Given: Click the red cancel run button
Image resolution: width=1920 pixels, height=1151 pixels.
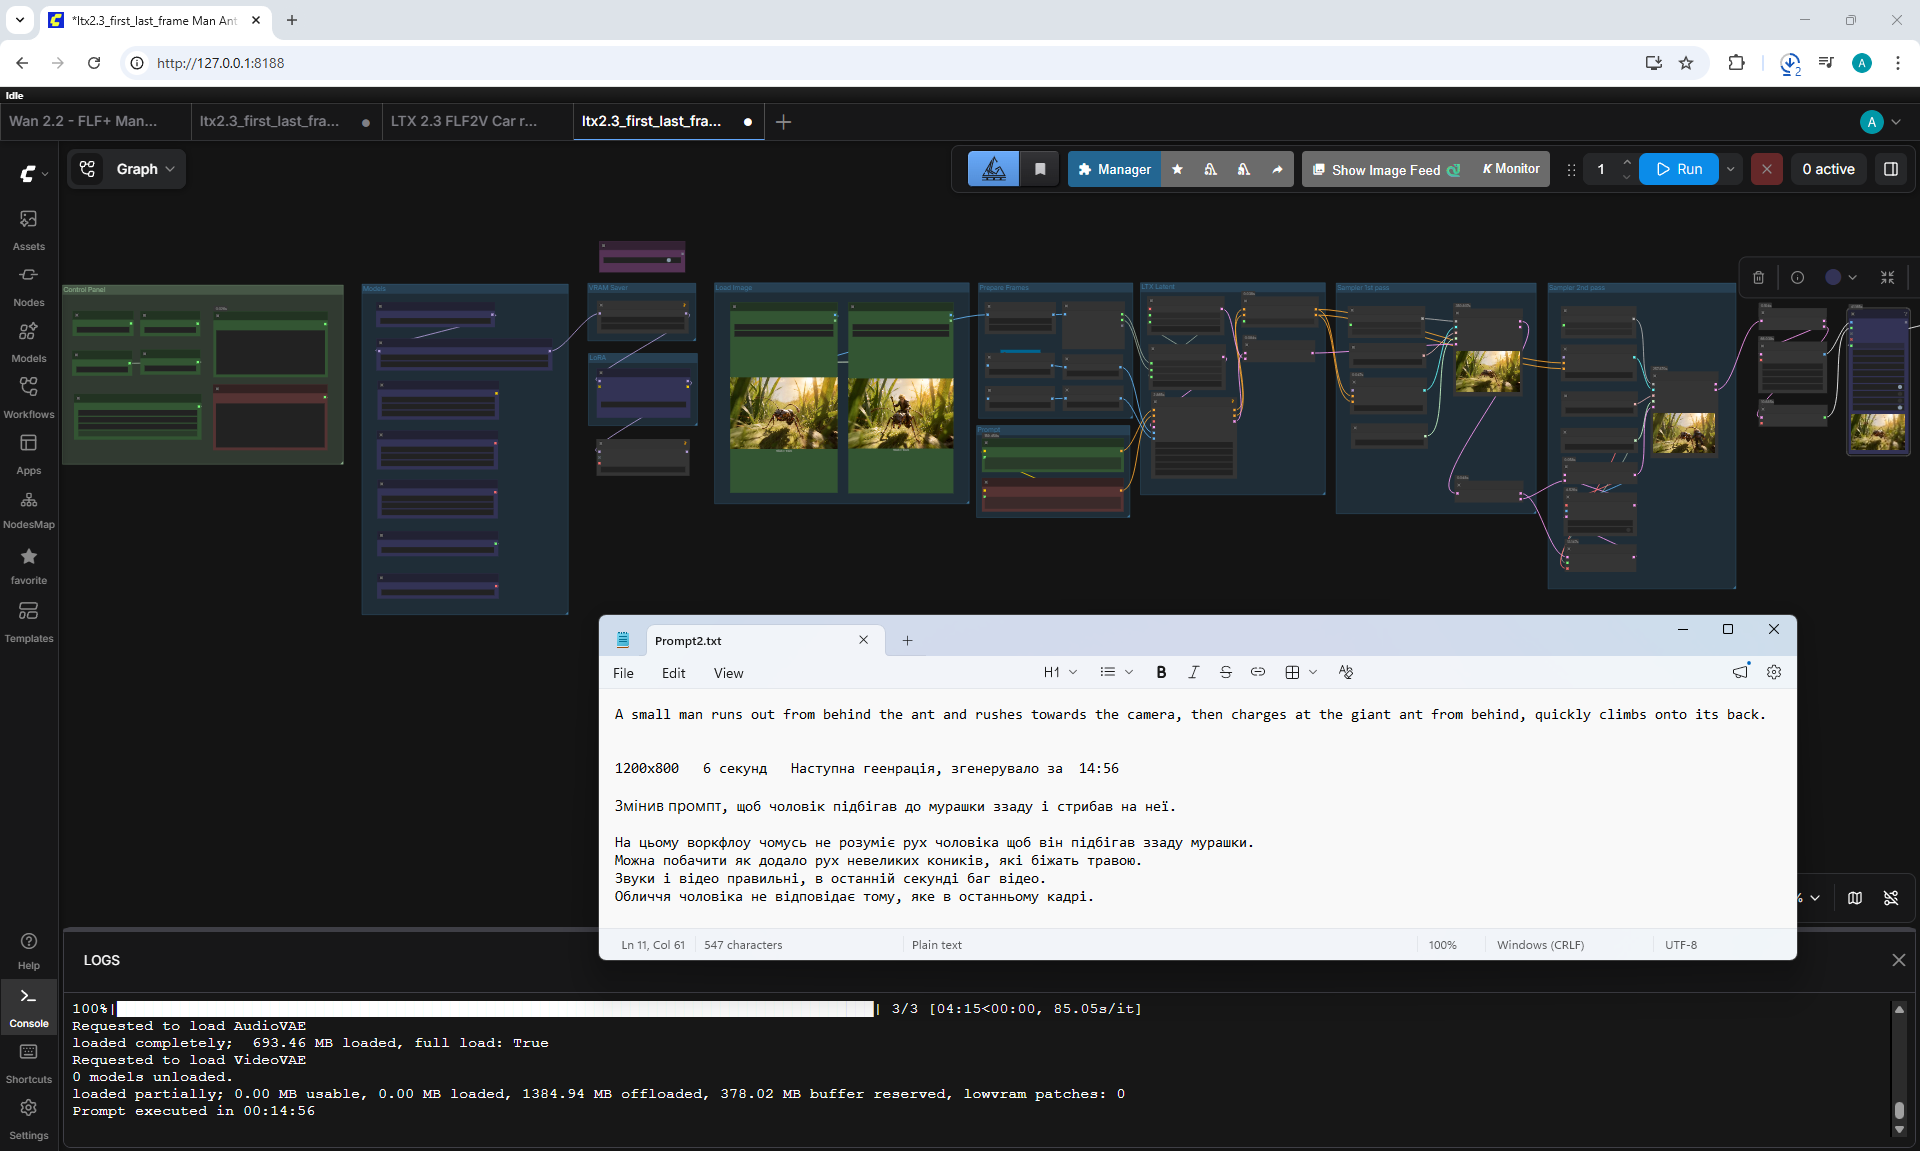Looking at the screenshot, I should pos(1767,169).
